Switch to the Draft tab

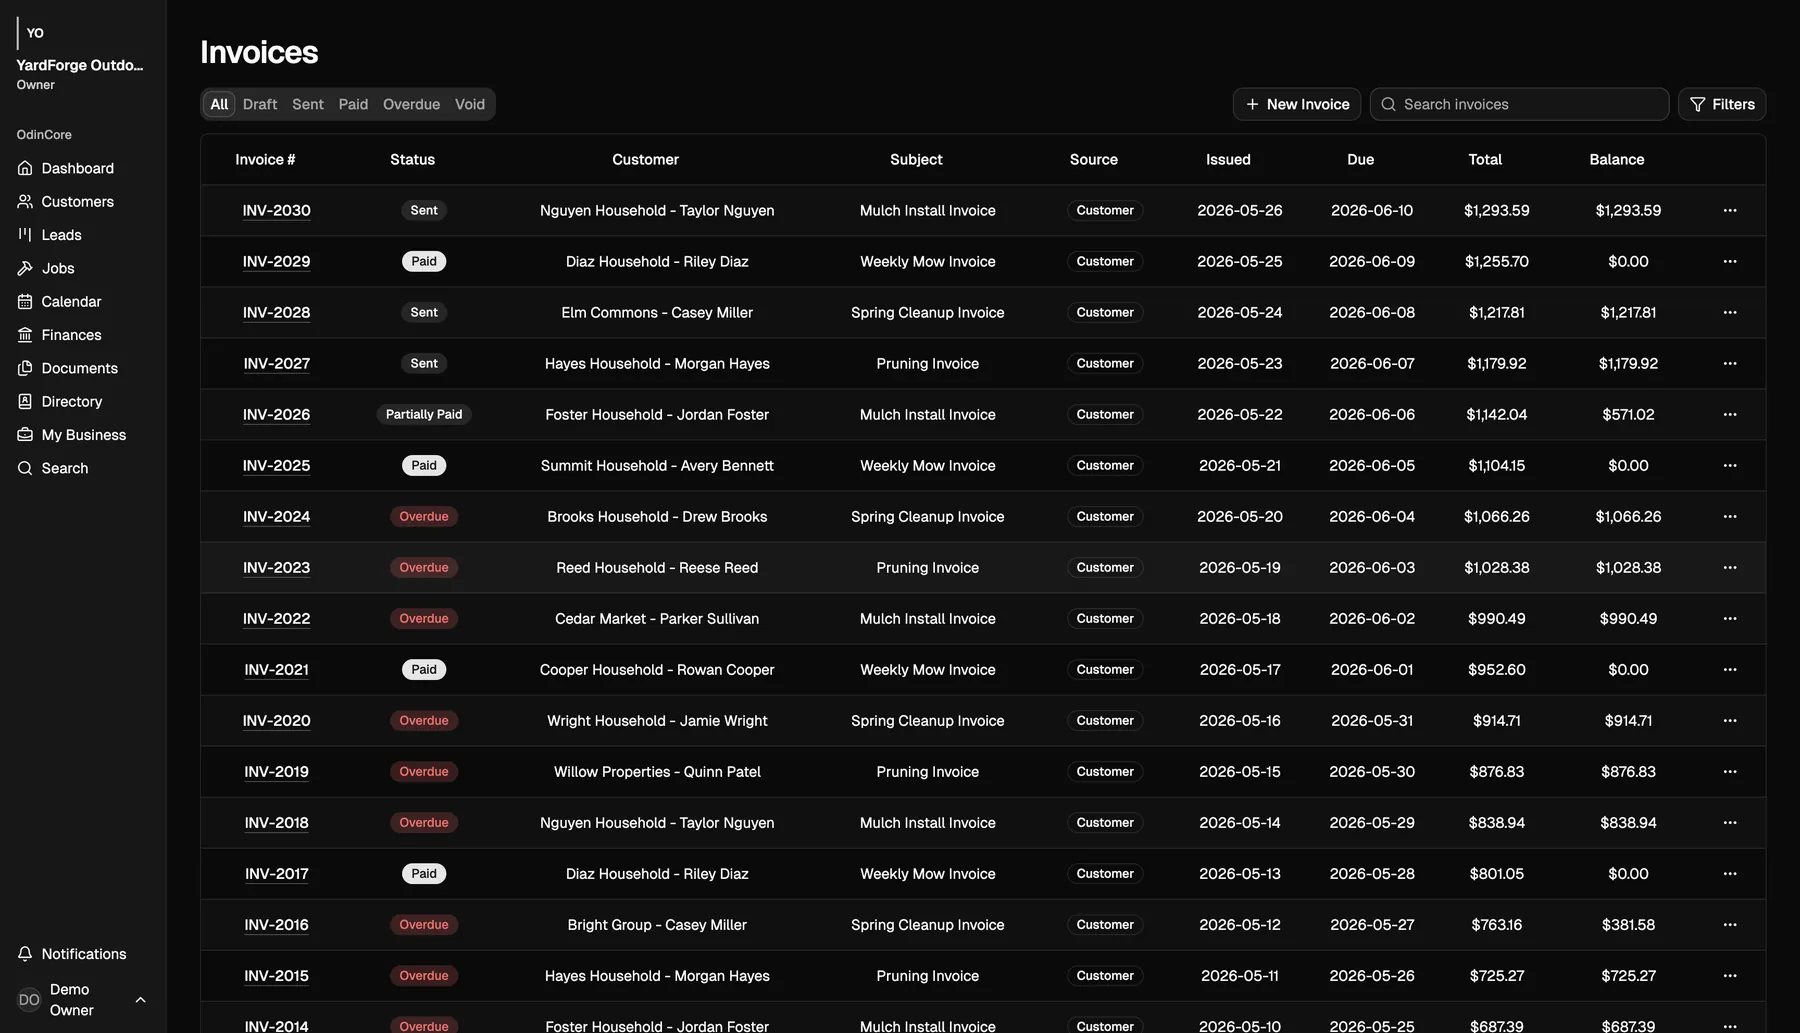point(260,104)
